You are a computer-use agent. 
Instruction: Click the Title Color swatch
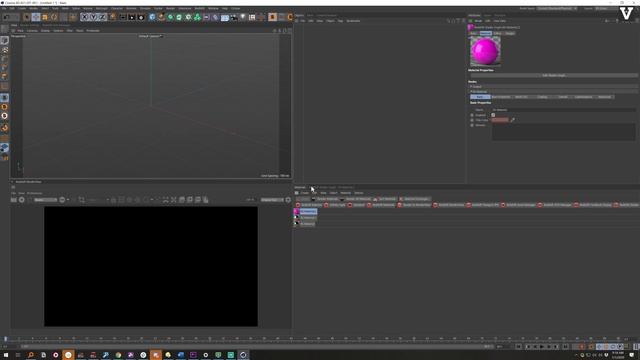[500, 120]
